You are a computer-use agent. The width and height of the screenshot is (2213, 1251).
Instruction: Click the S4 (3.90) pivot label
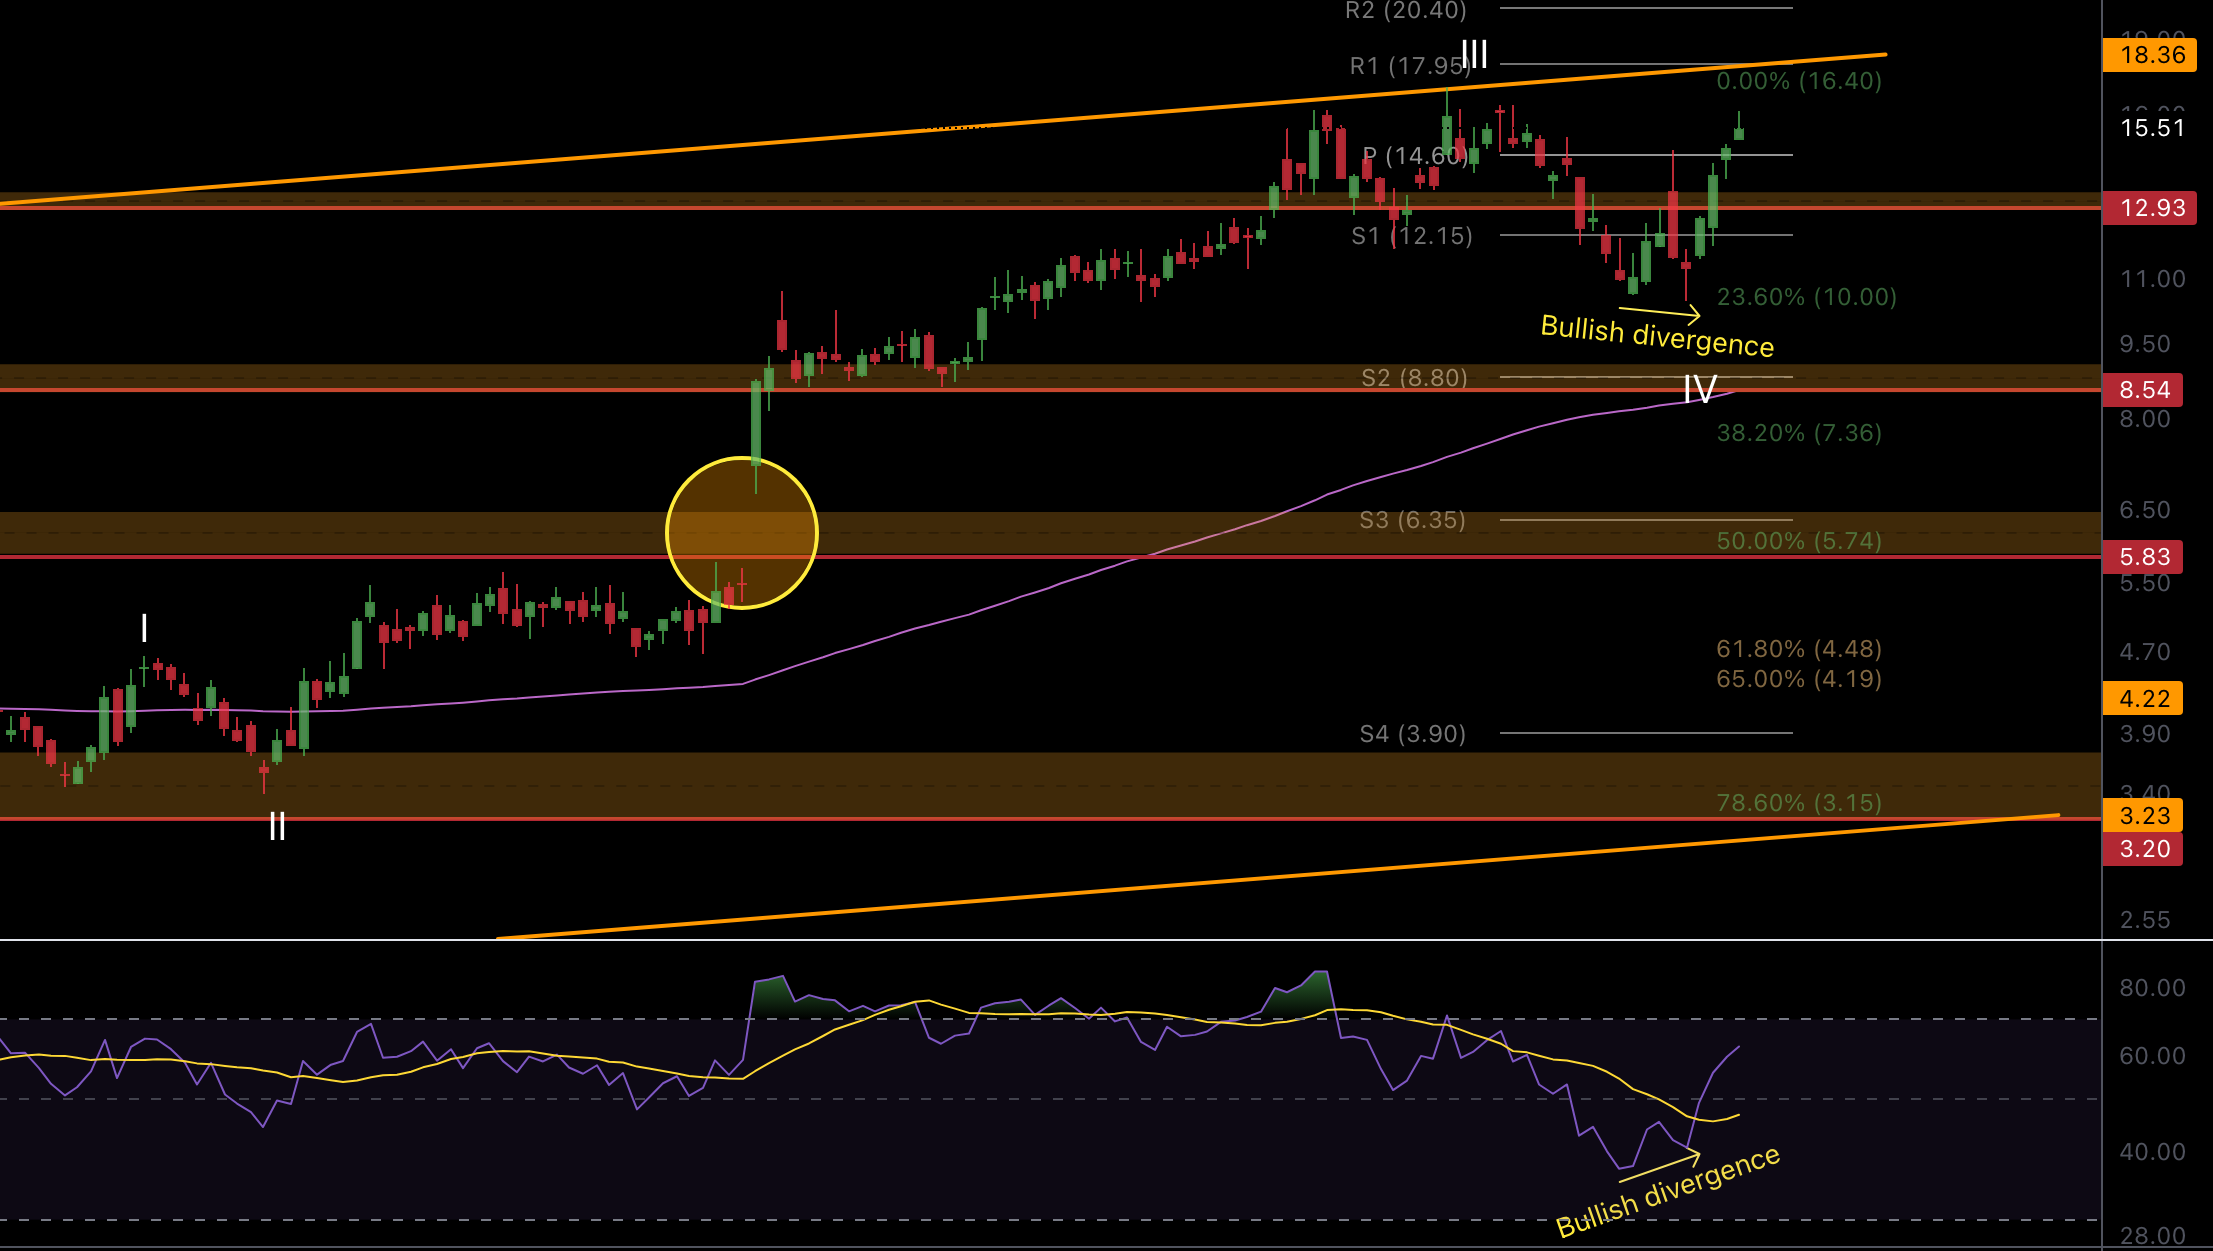pos(1412,734)
